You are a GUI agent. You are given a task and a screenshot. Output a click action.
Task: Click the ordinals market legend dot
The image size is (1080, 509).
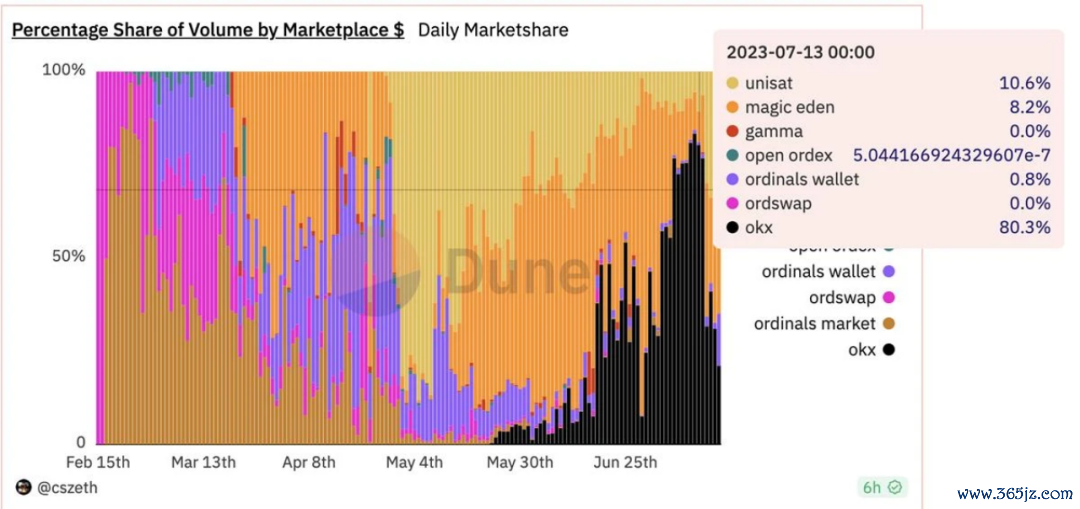click(x=889, y=324)
